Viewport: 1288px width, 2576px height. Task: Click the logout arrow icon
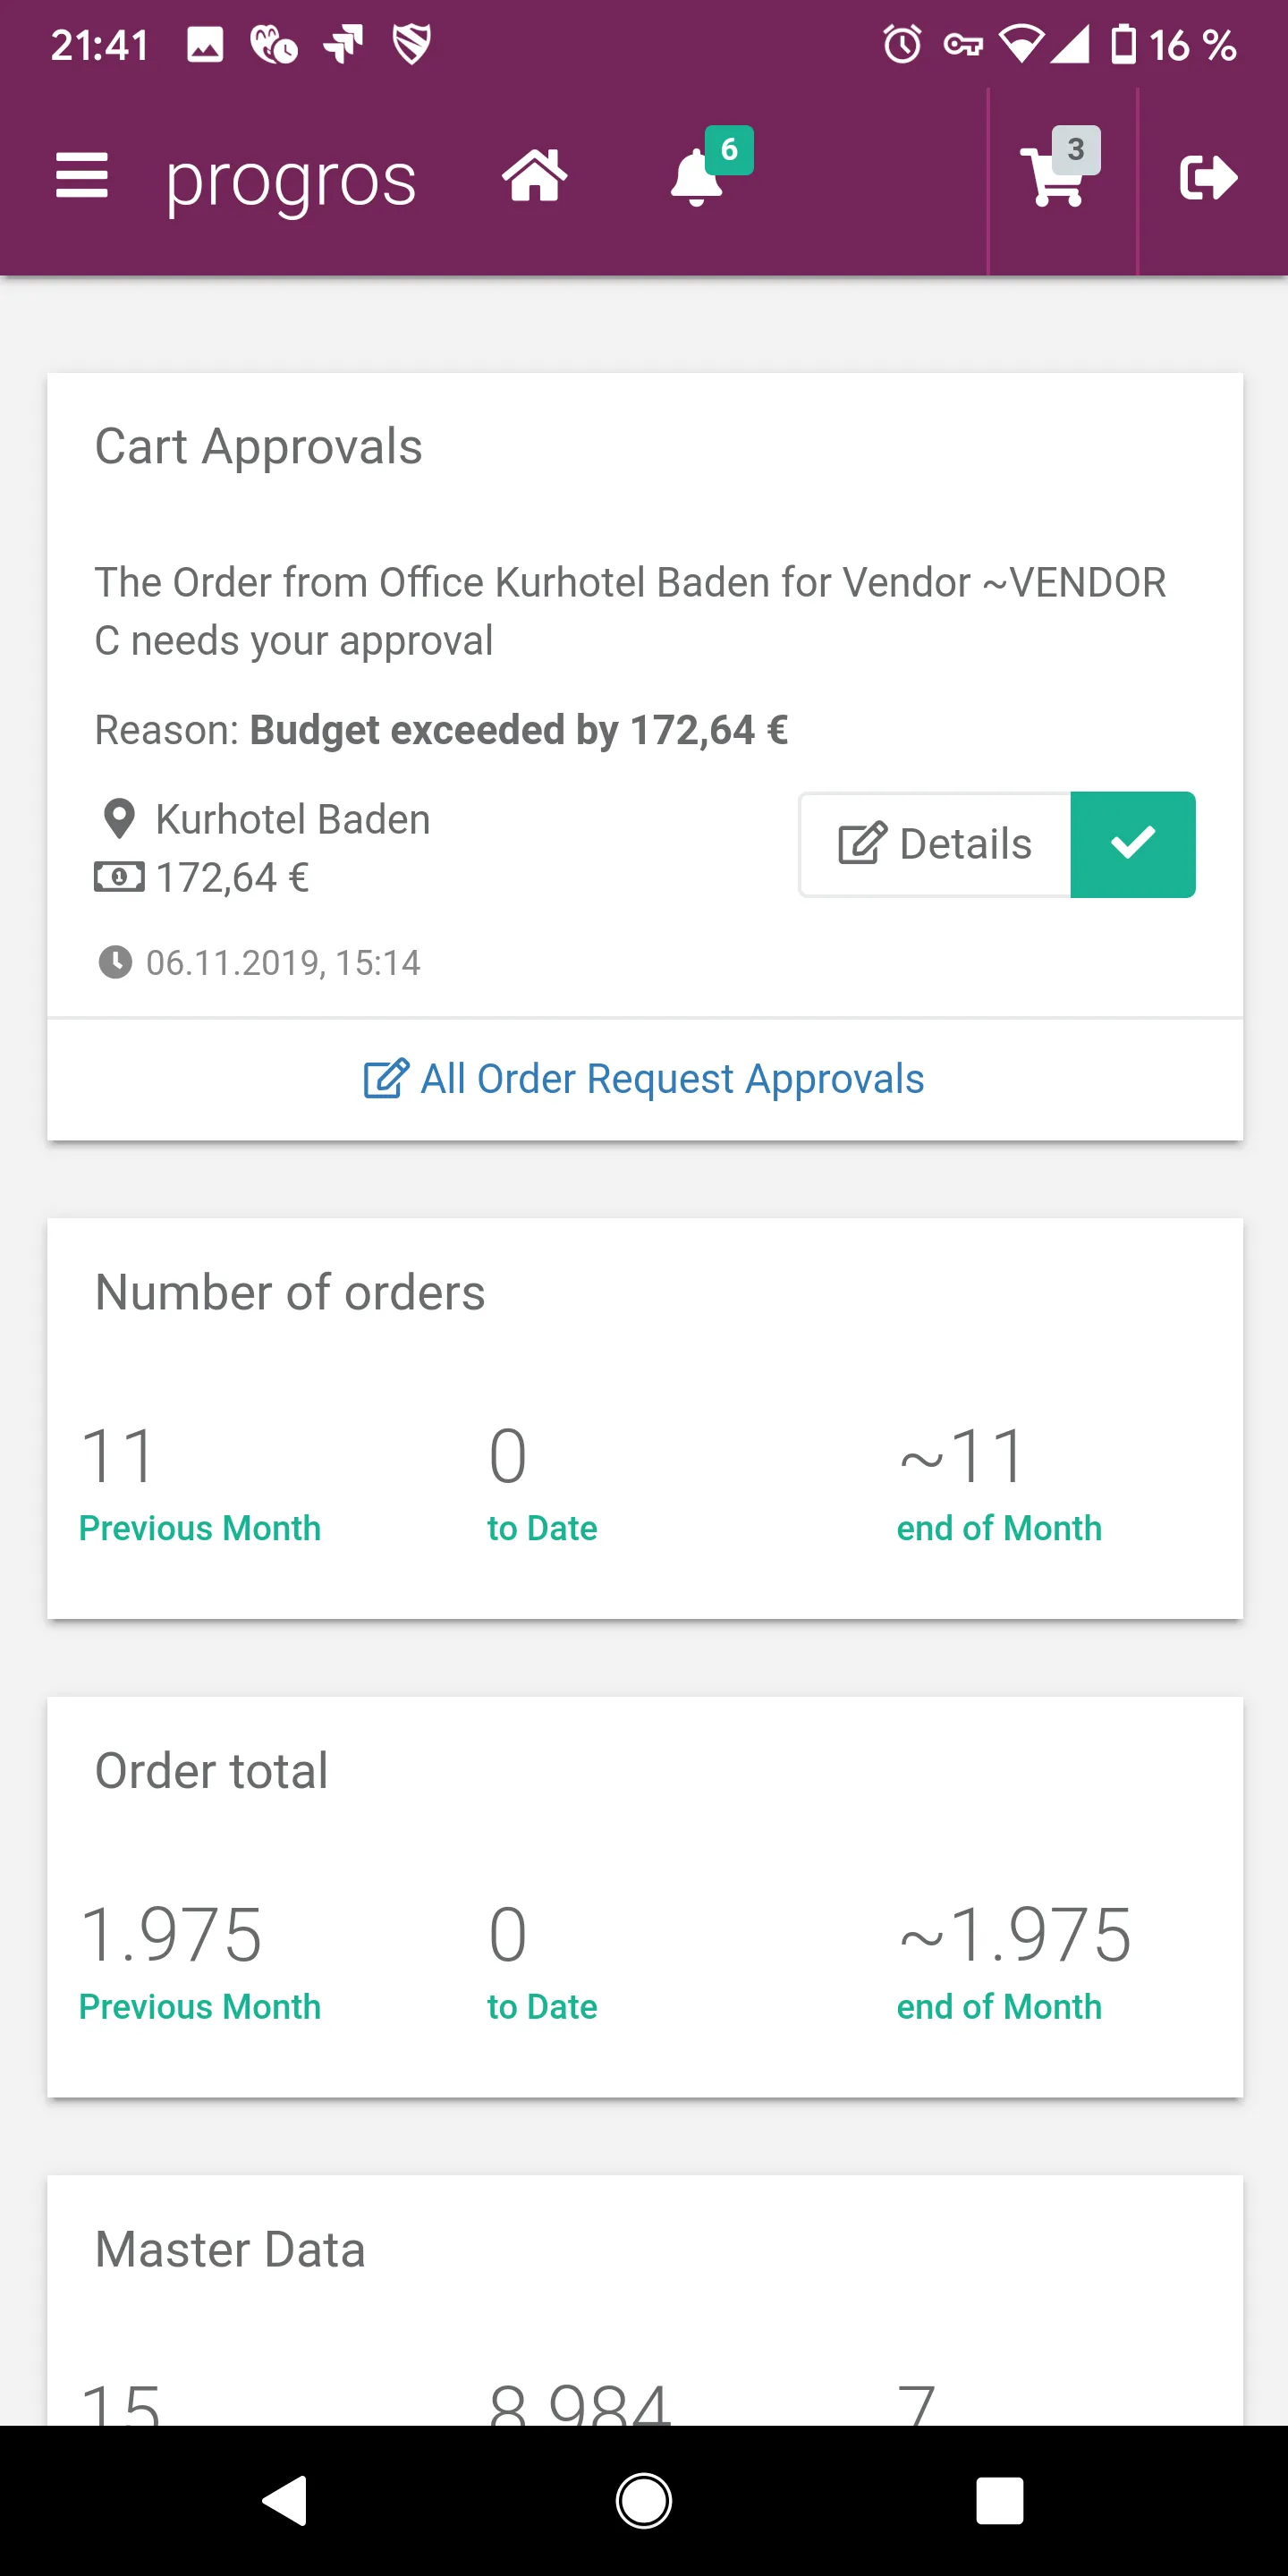(1208, 178)
